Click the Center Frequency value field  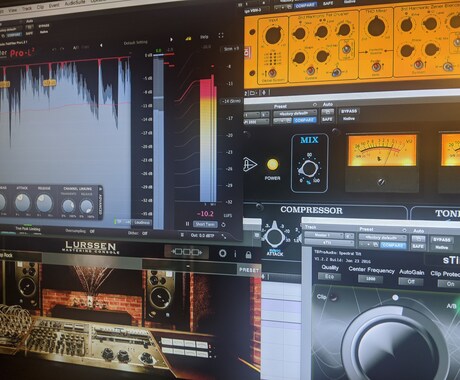pos(370,279)
